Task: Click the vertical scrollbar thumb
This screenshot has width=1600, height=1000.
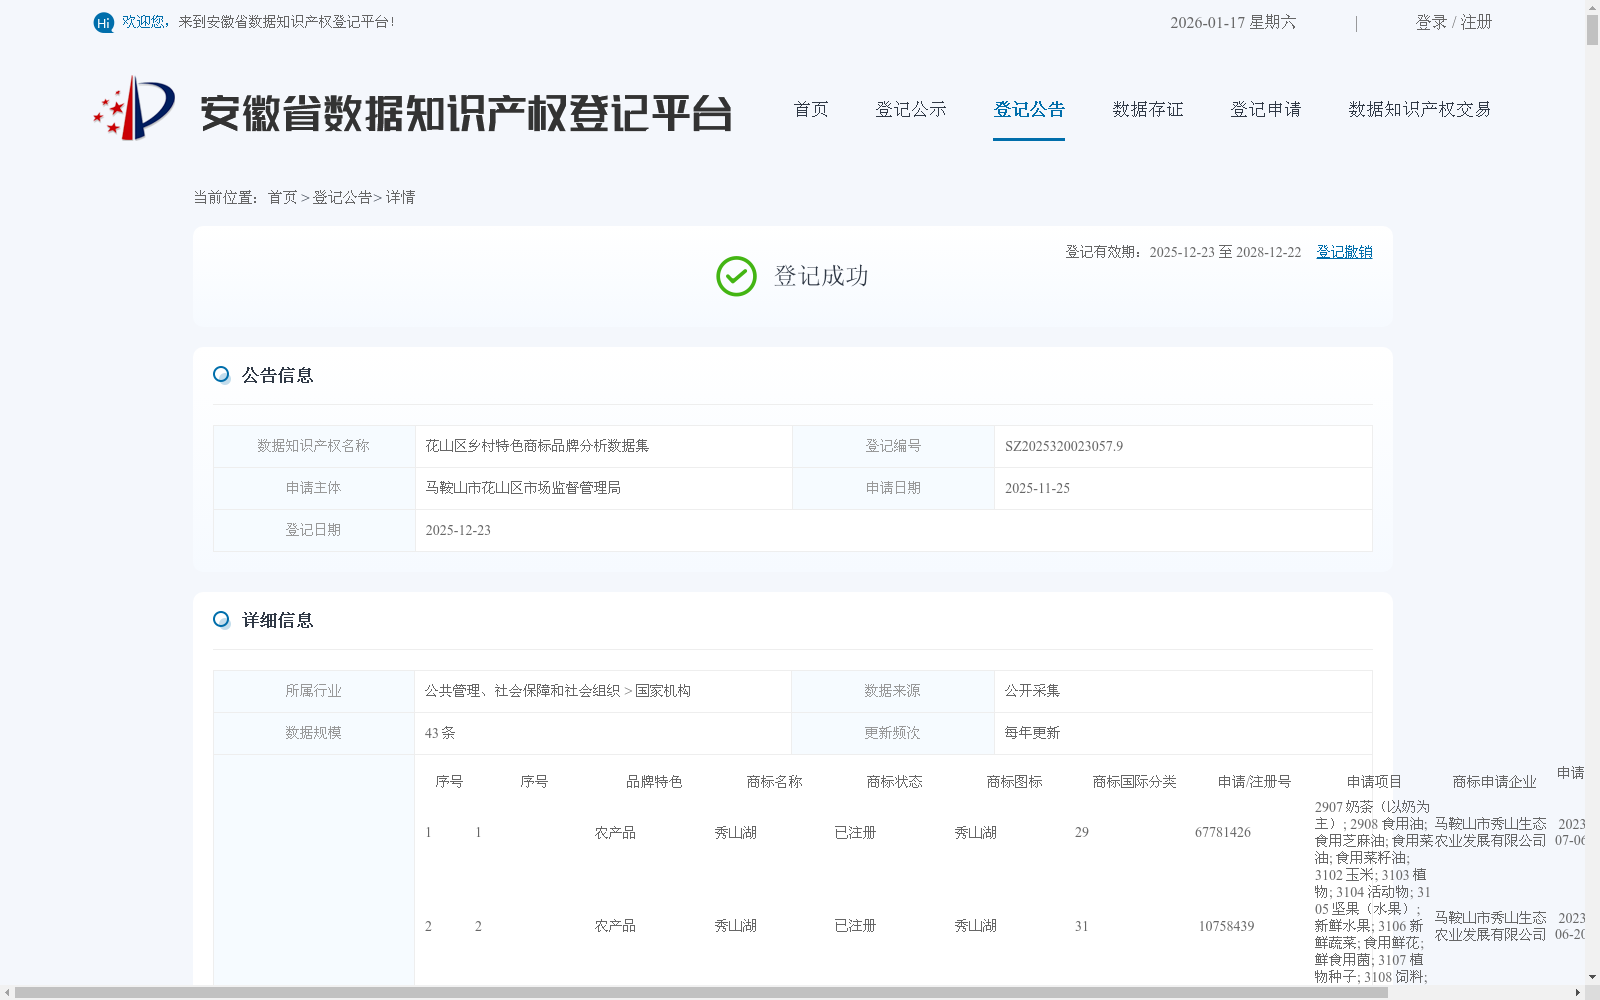Action: 1592,30
